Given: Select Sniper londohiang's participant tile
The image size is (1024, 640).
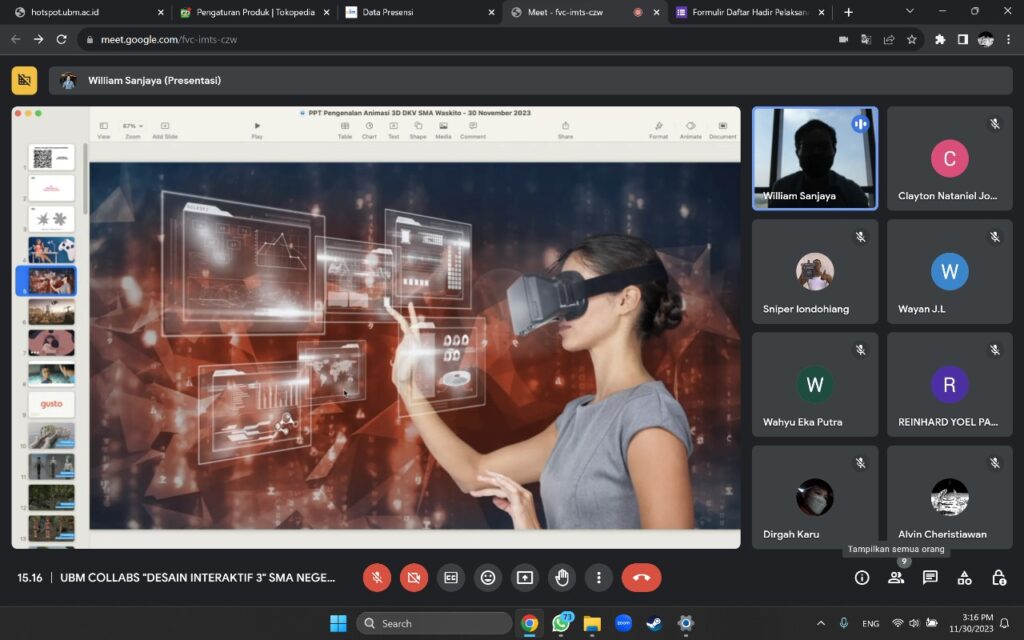Looking at the screenshot, I should tap(815, 272).
